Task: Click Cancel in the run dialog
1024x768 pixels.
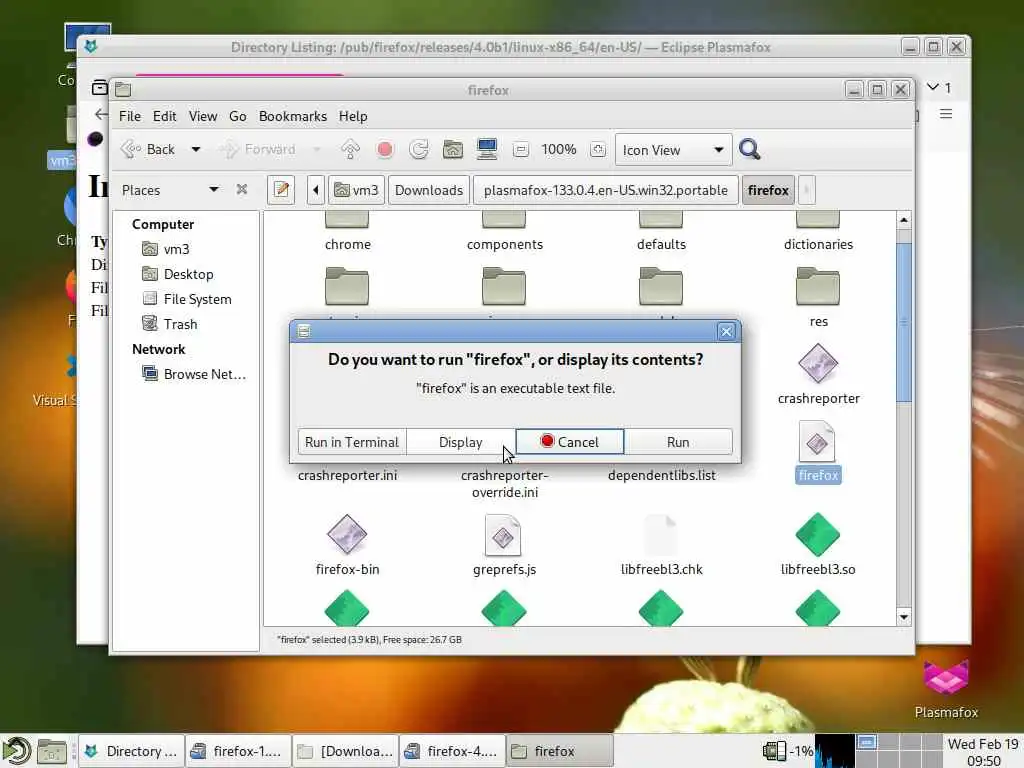Action: click(569, 442)
